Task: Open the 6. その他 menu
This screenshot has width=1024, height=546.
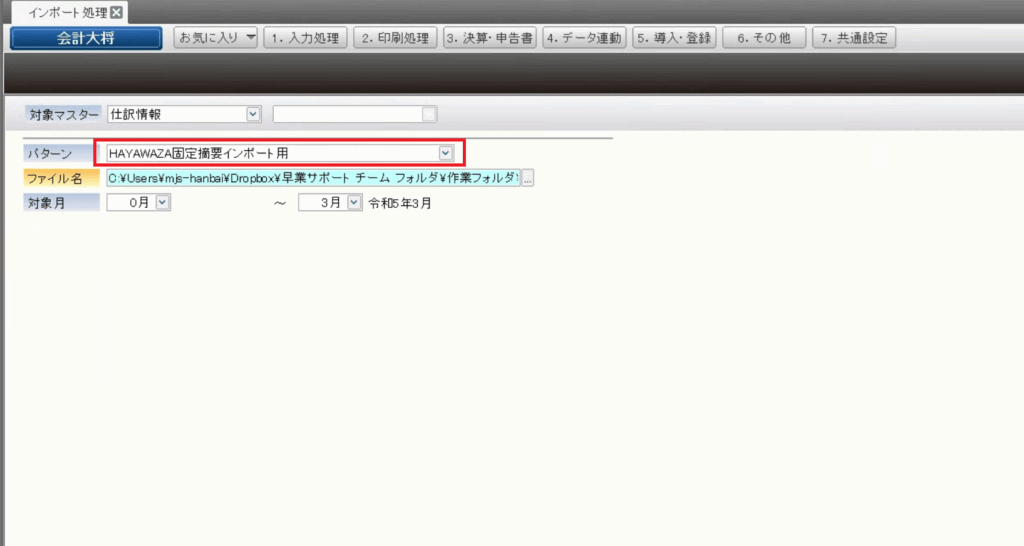Action: pos(763,38)
